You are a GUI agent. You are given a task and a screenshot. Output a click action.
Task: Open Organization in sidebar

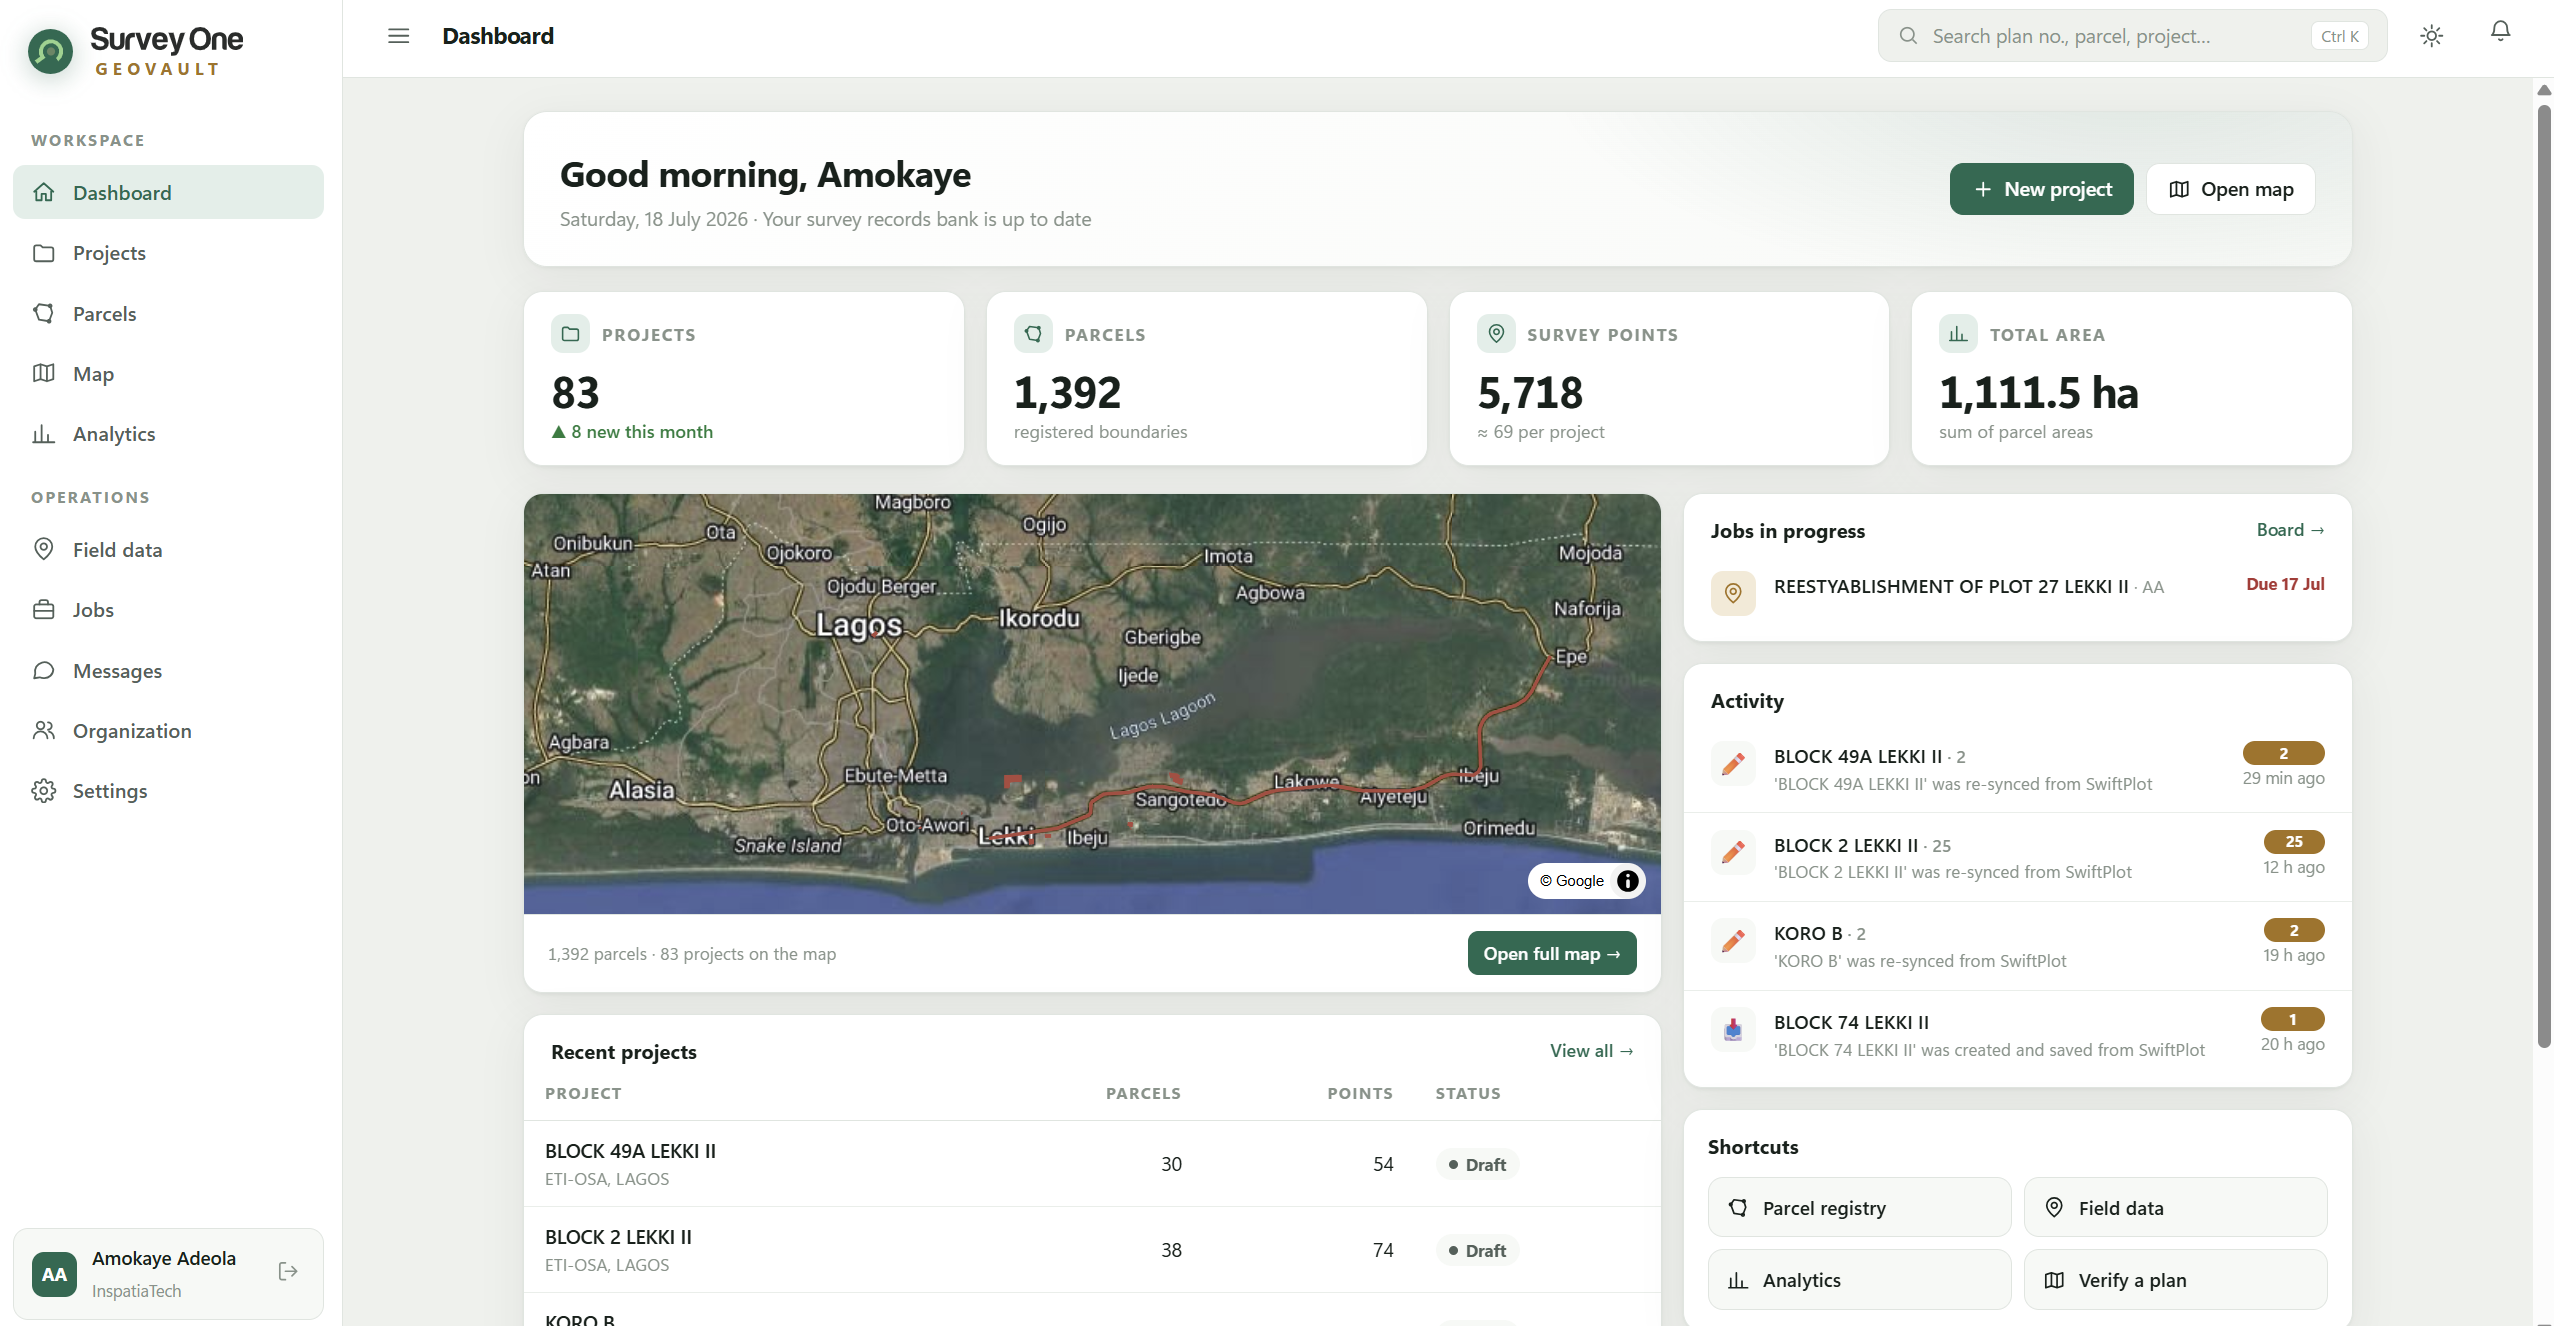point(168,731)
